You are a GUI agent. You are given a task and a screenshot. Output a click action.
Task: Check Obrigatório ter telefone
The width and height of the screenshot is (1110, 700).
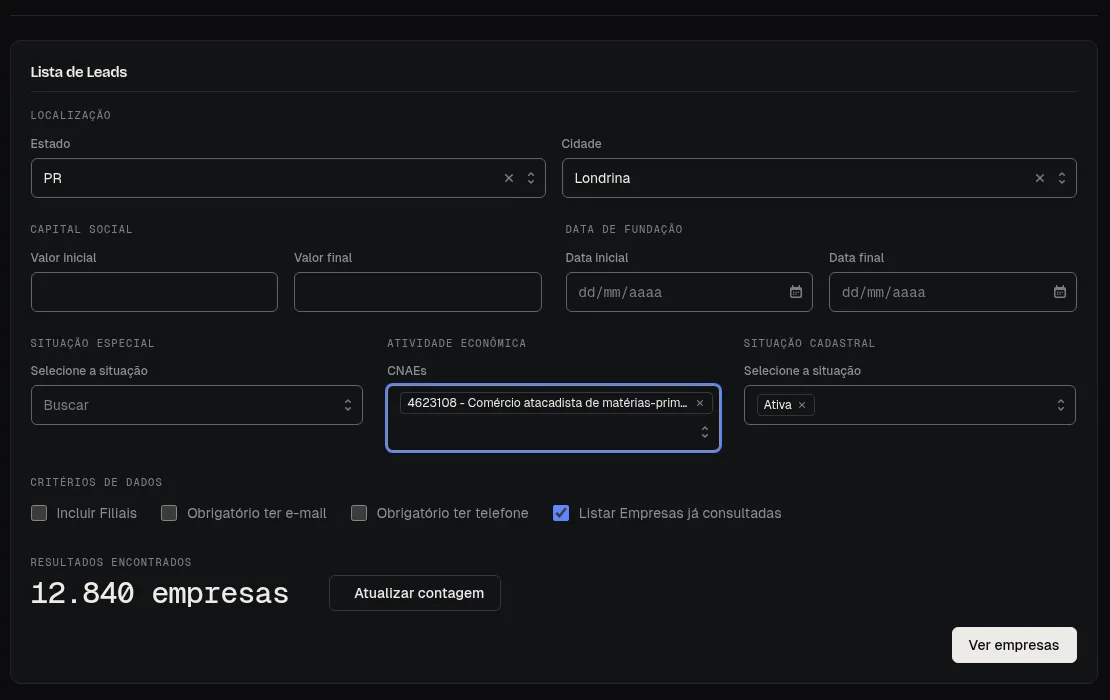pos(359,513)
